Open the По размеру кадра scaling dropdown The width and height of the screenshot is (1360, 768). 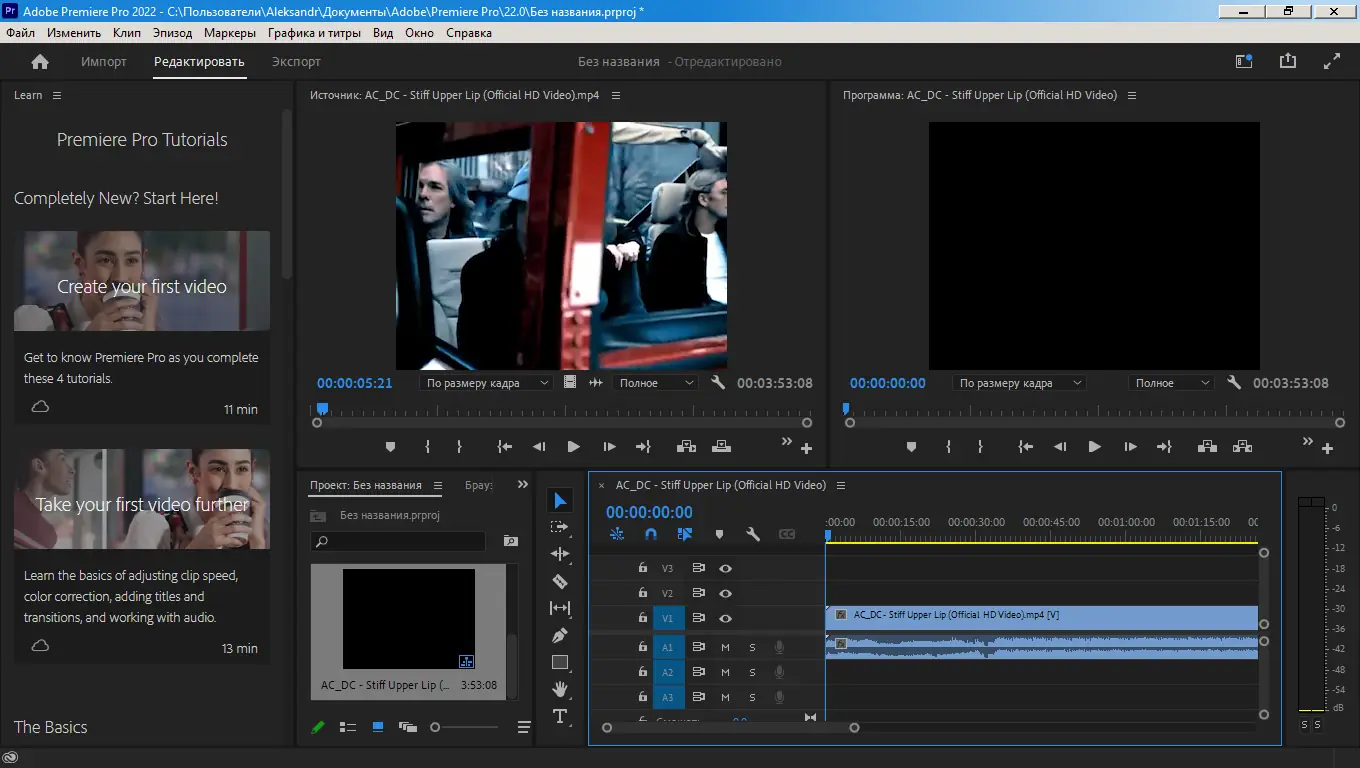[486, 382]
